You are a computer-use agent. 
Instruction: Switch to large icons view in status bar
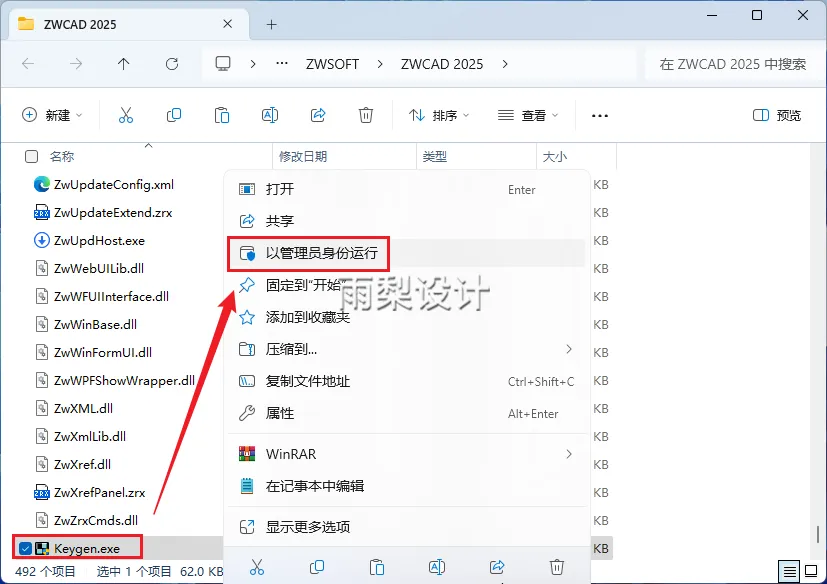(811, 571)
